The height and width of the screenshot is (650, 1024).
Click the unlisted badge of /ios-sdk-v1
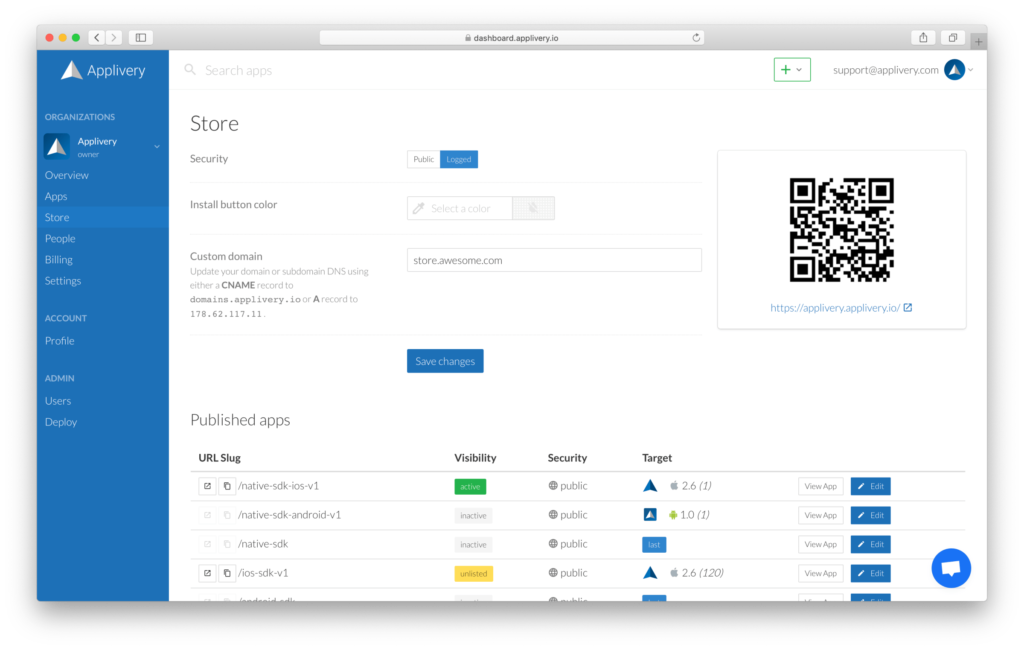point(473,574)
